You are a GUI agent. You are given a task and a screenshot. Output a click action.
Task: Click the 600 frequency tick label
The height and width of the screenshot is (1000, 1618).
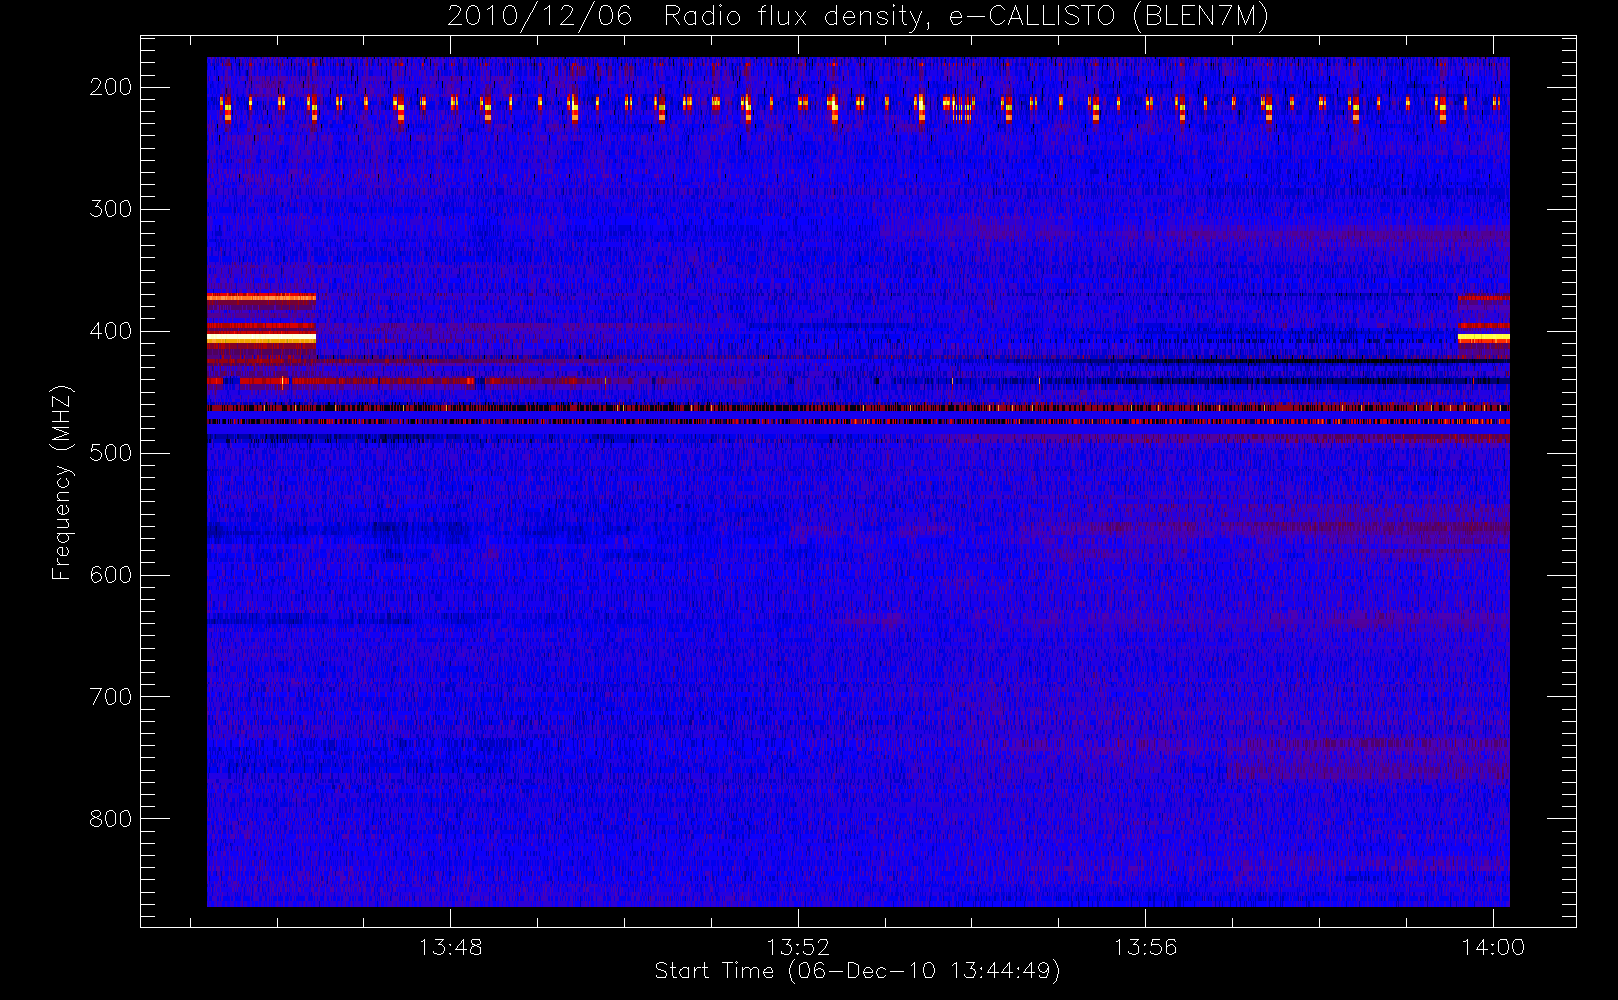[x=111, y=575]
